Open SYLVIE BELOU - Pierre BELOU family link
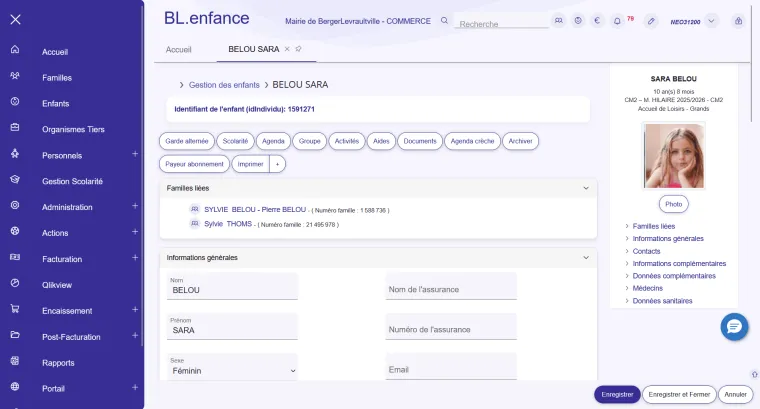Screen dimensions: 760x409 click(255, 209)
